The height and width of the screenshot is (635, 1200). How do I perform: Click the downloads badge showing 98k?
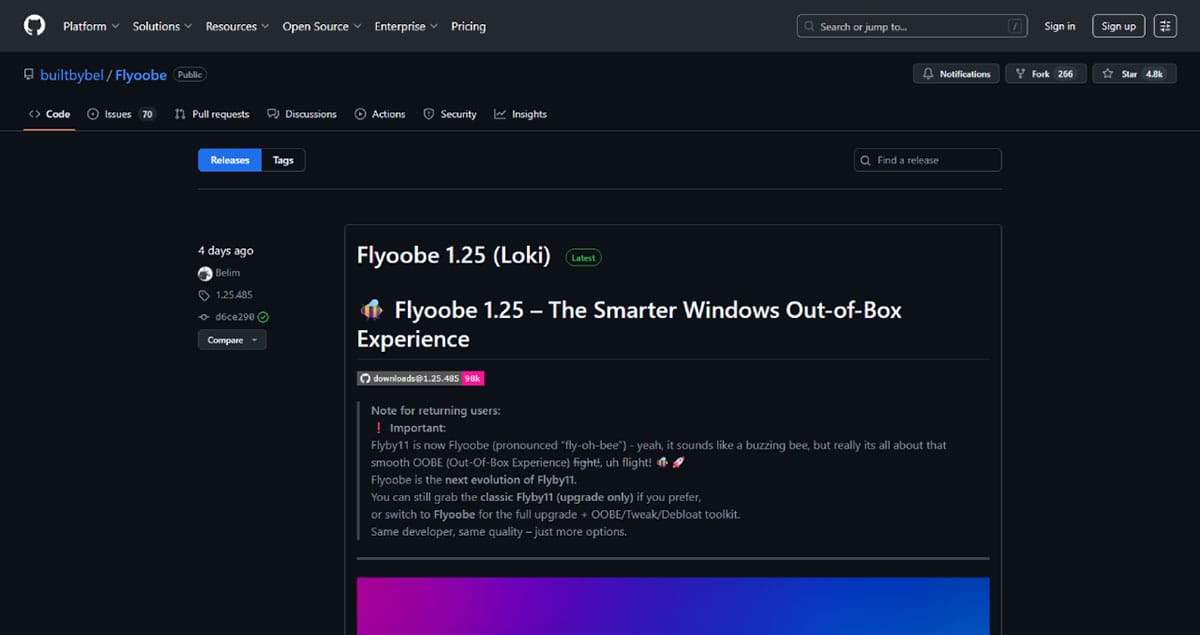point(421,379)
